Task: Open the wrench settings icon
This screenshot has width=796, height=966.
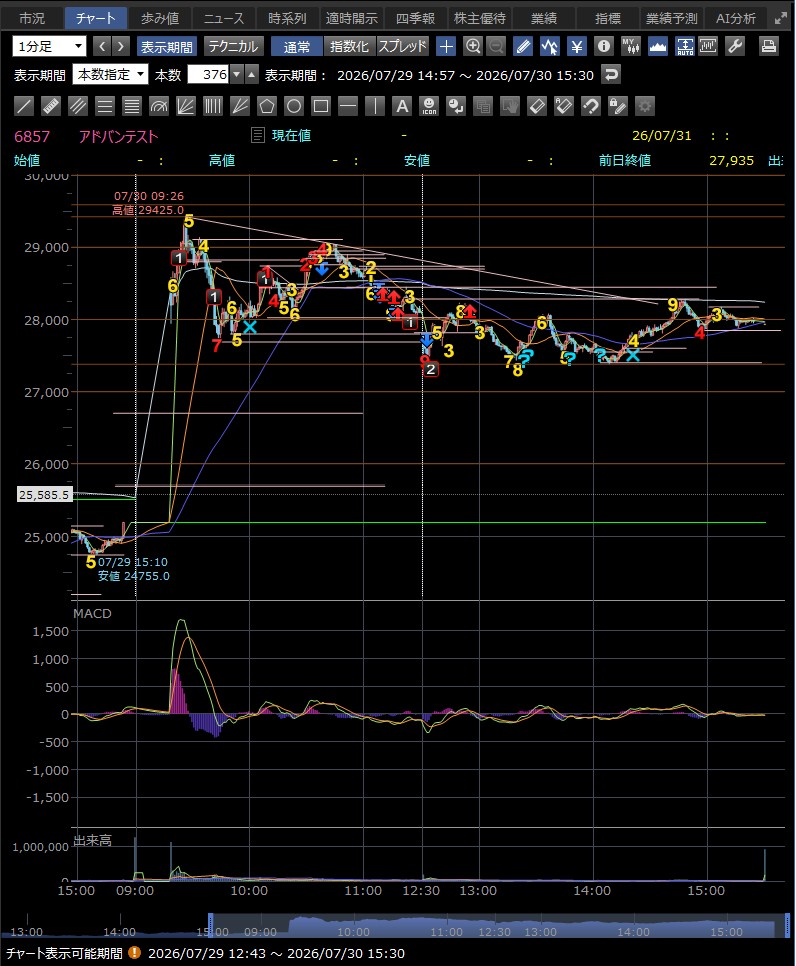Action: coord(735,46)
